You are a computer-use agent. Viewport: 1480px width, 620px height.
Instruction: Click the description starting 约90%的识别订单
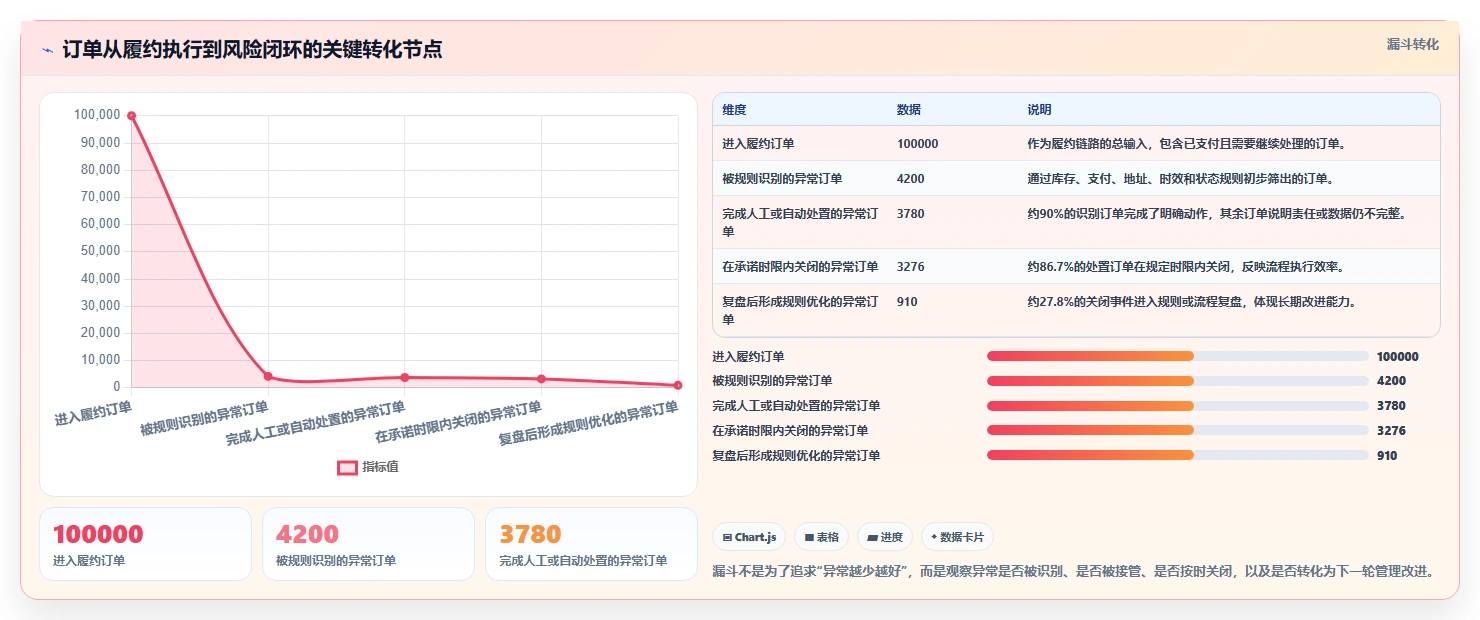pyautogui.click(x=1217, y=214)
